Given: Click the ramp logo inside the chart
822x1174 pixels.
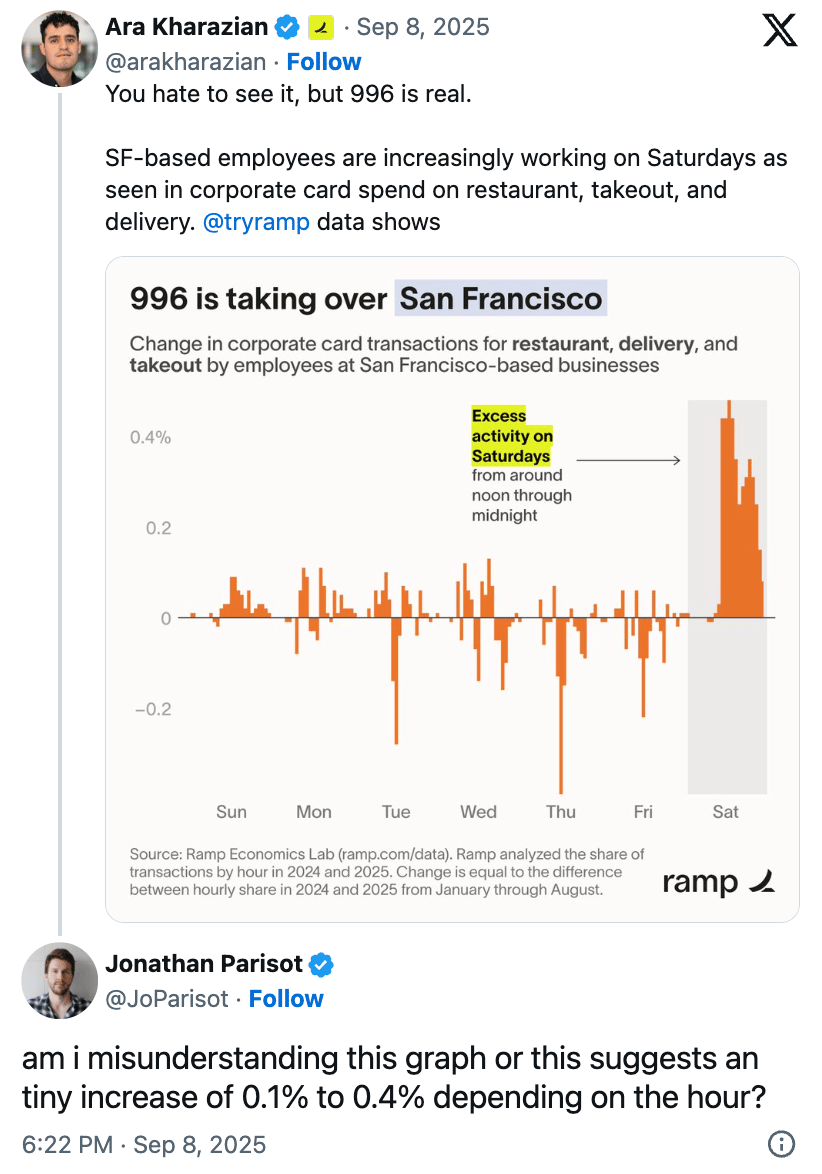Looking at the screenshot, I should (718, 881).
